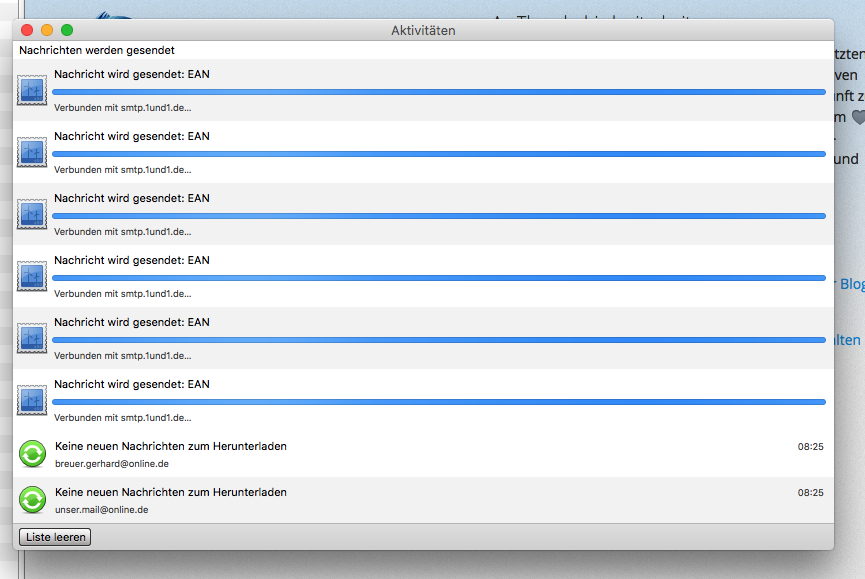Image resolution: width=865 pixels, height=579 pixels.
Task: Click the progress bar of the fifth sending message
Action: 439,340
